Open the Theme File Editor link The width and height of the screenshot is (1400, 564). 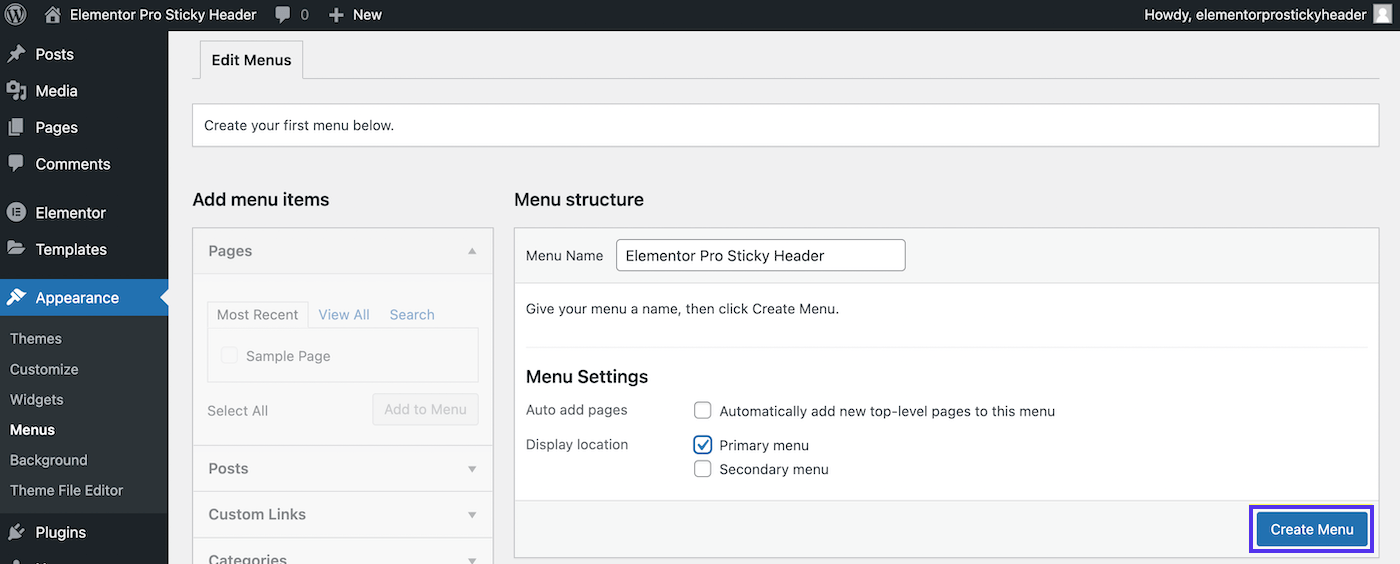click(x=66, y=490)
